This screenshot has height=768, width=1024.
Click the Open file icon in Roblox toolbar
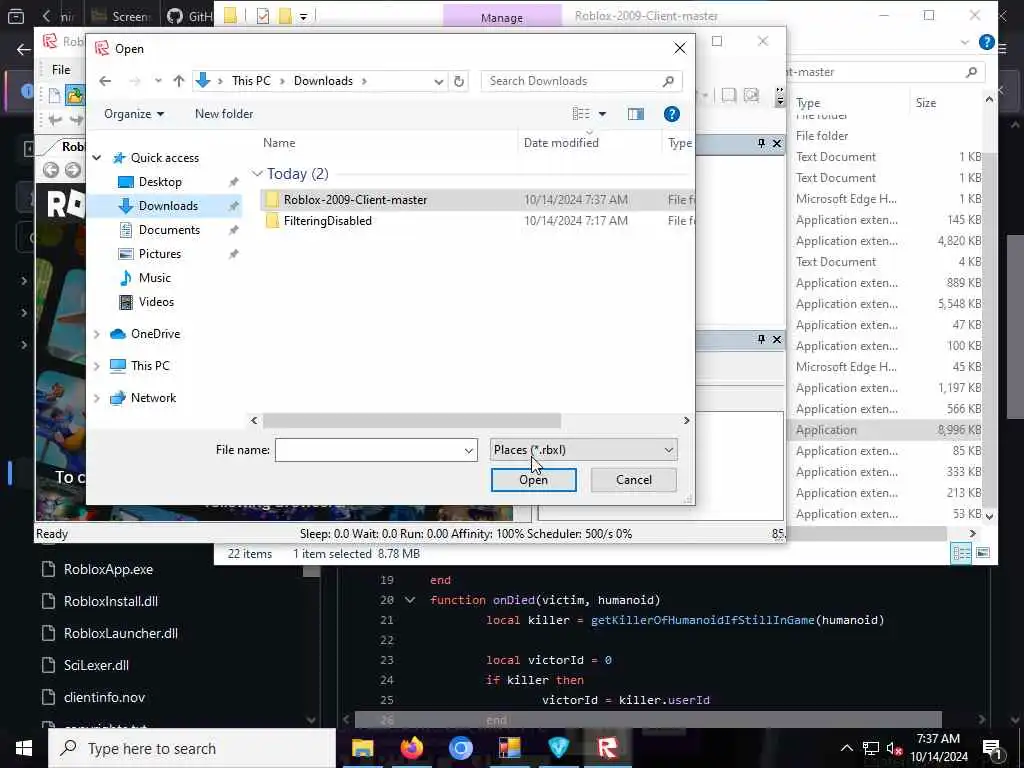coord(74,96)
